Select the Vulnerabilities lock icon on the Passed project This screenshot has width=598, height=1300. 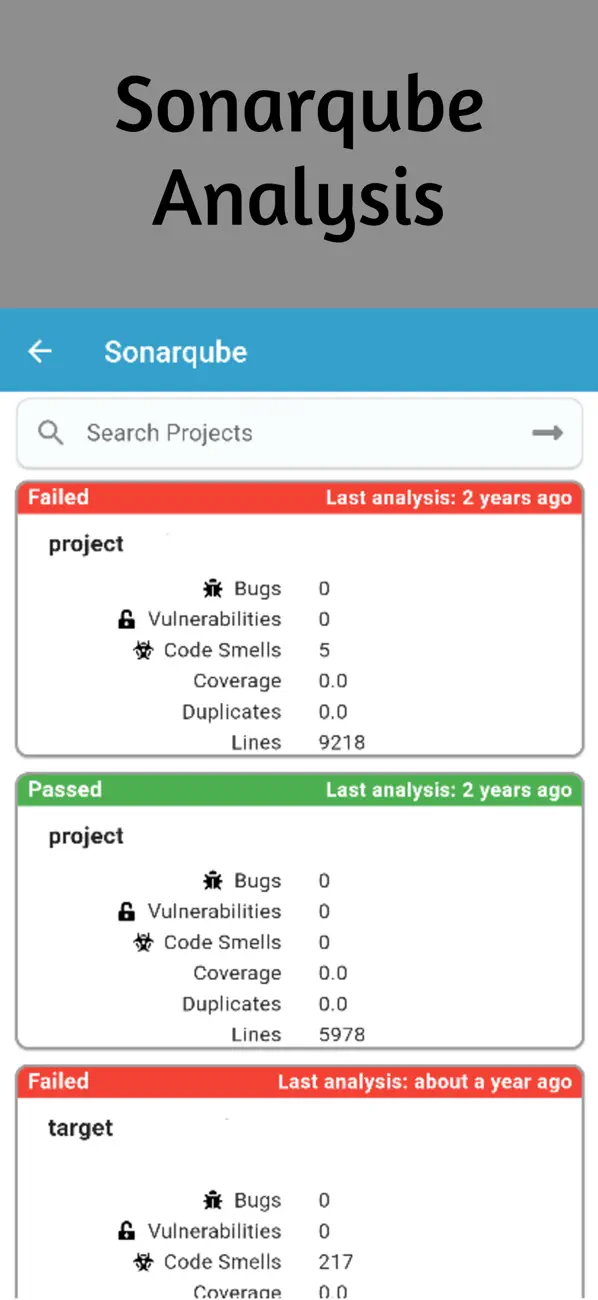pyautogui.click(x=127, y=911)
